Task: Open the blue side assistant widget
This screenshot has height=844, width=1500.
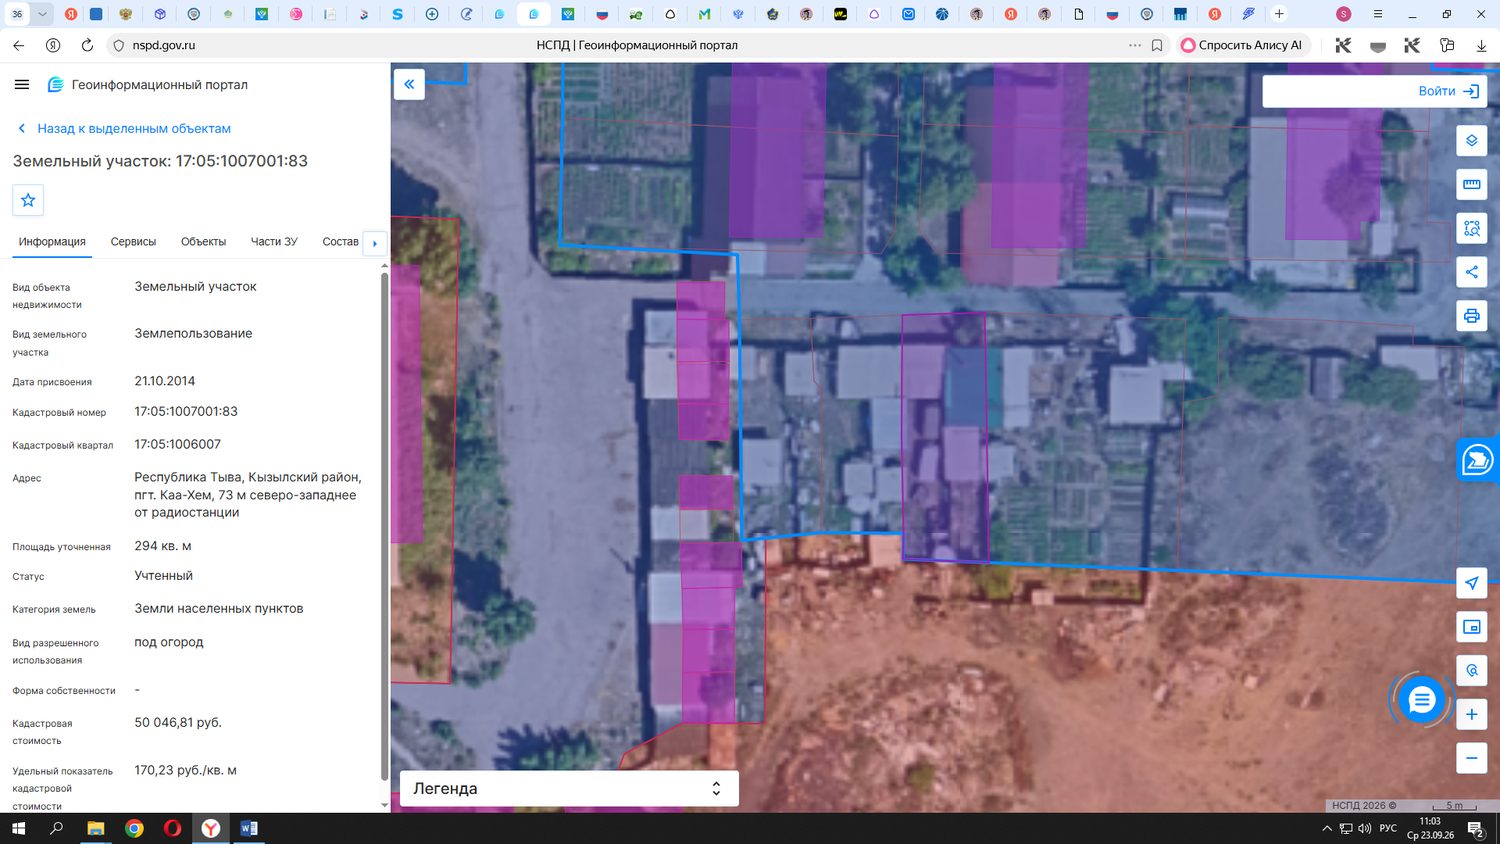Action: [1478, 460]
